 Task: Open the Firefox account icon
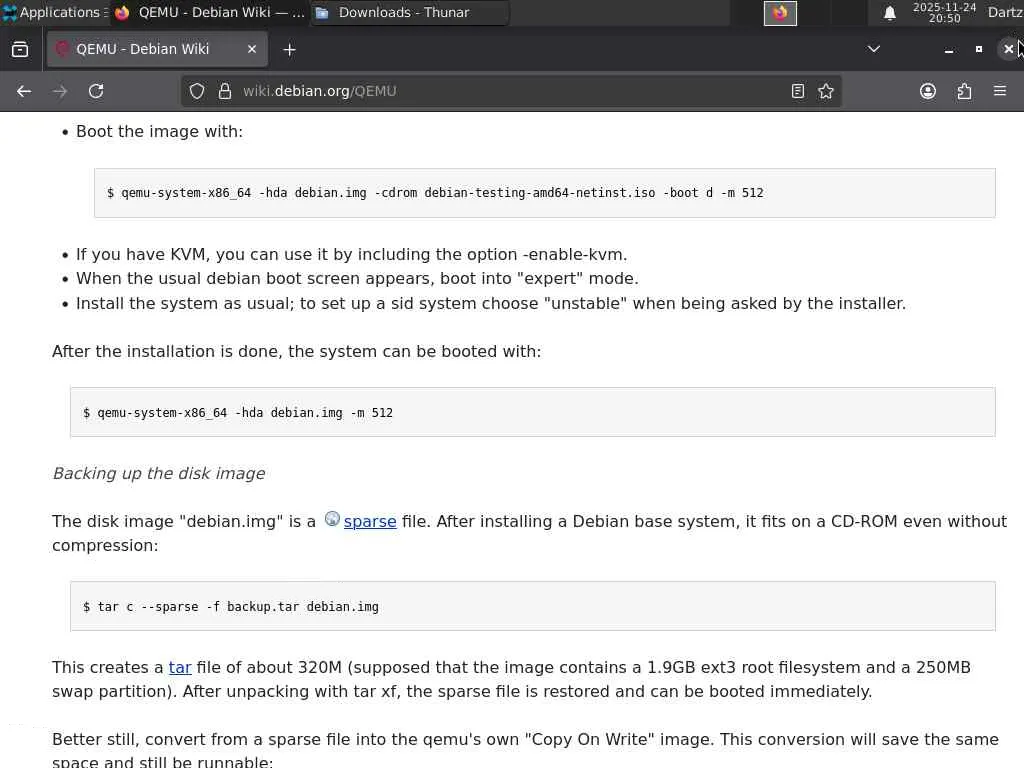tap(928, 91)
